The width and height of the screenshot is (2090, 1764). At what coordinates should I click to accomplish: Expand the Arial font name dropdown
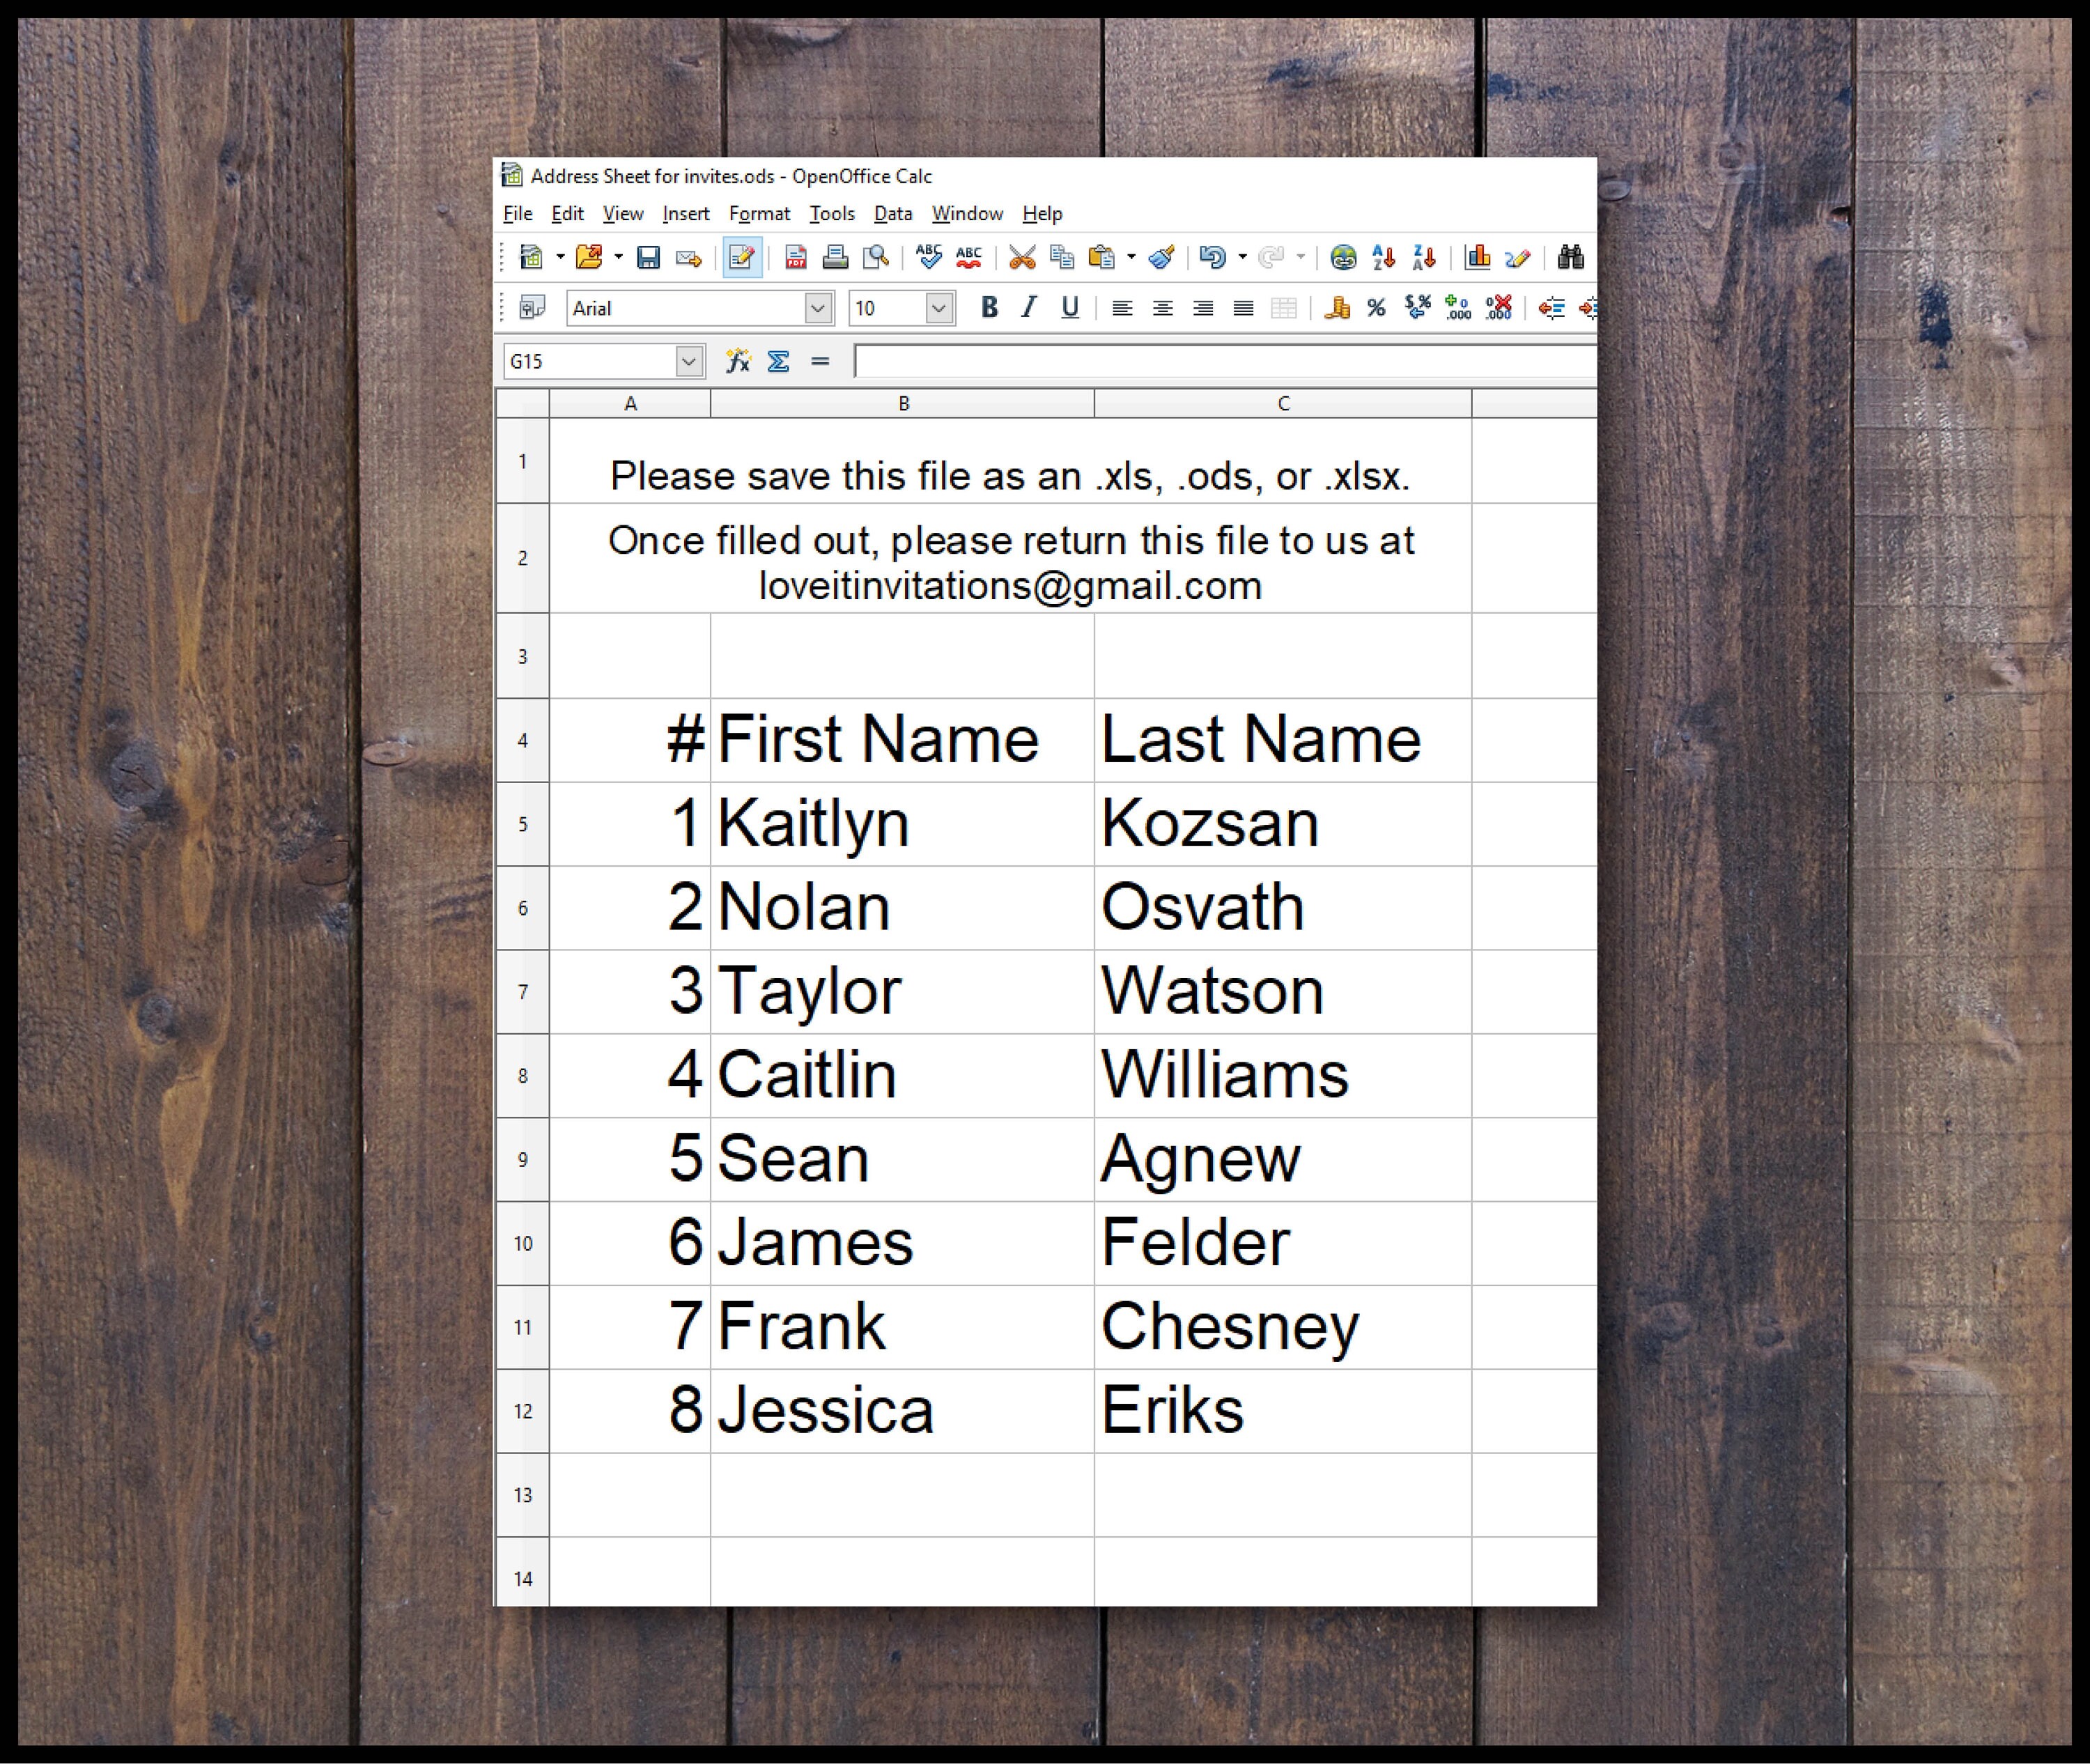[818, 308]
